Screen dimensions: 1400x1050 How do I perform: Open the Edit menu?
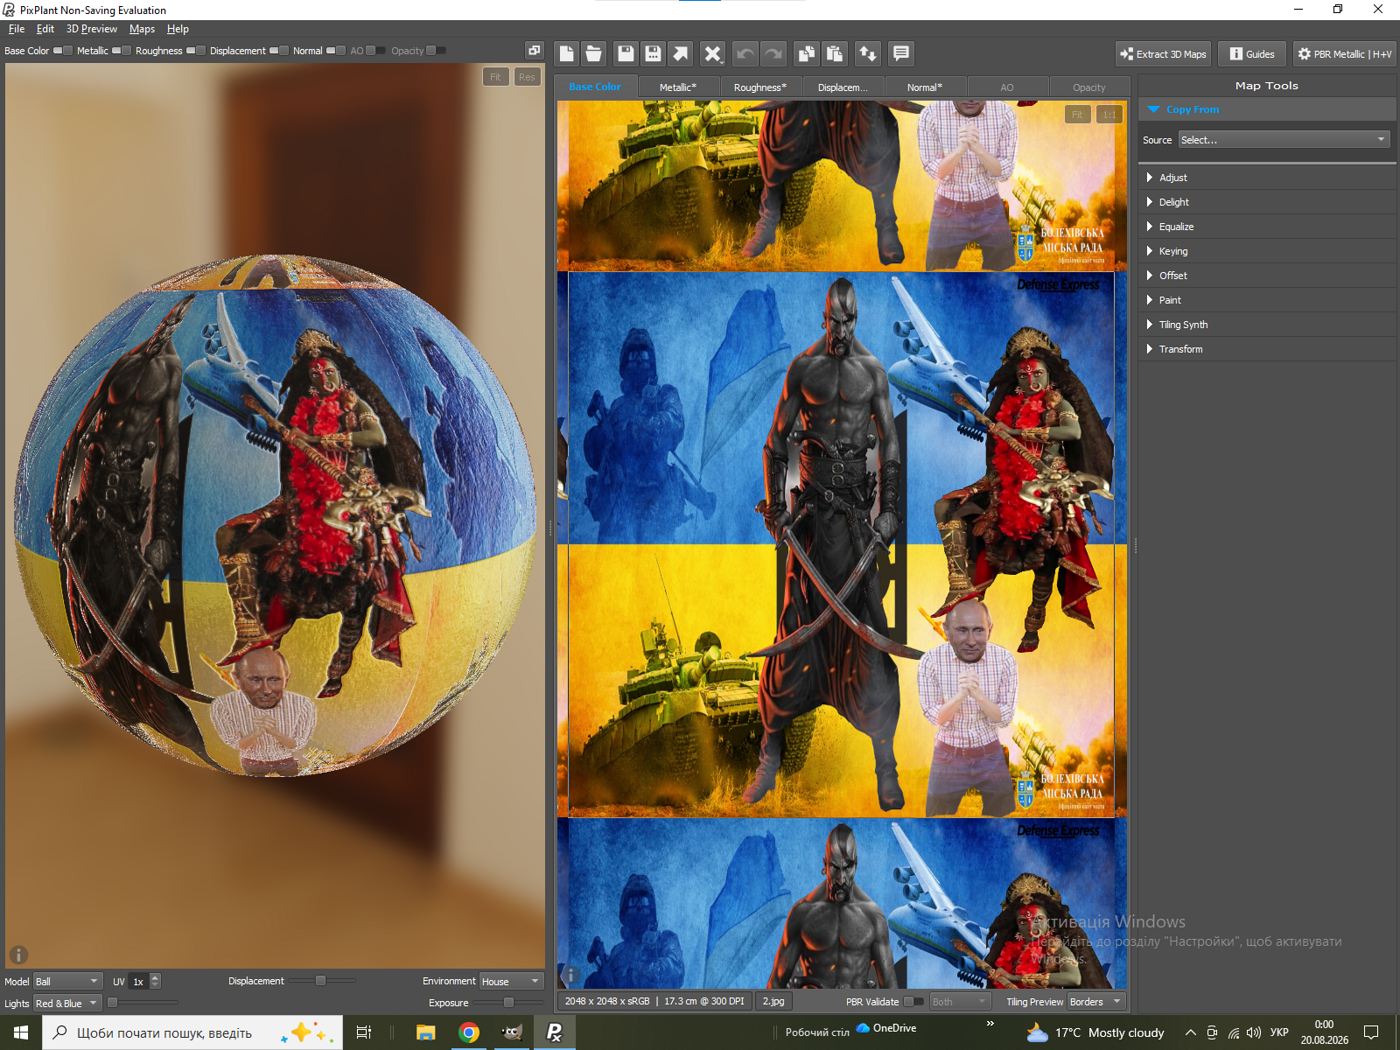[x=45, y=29]
